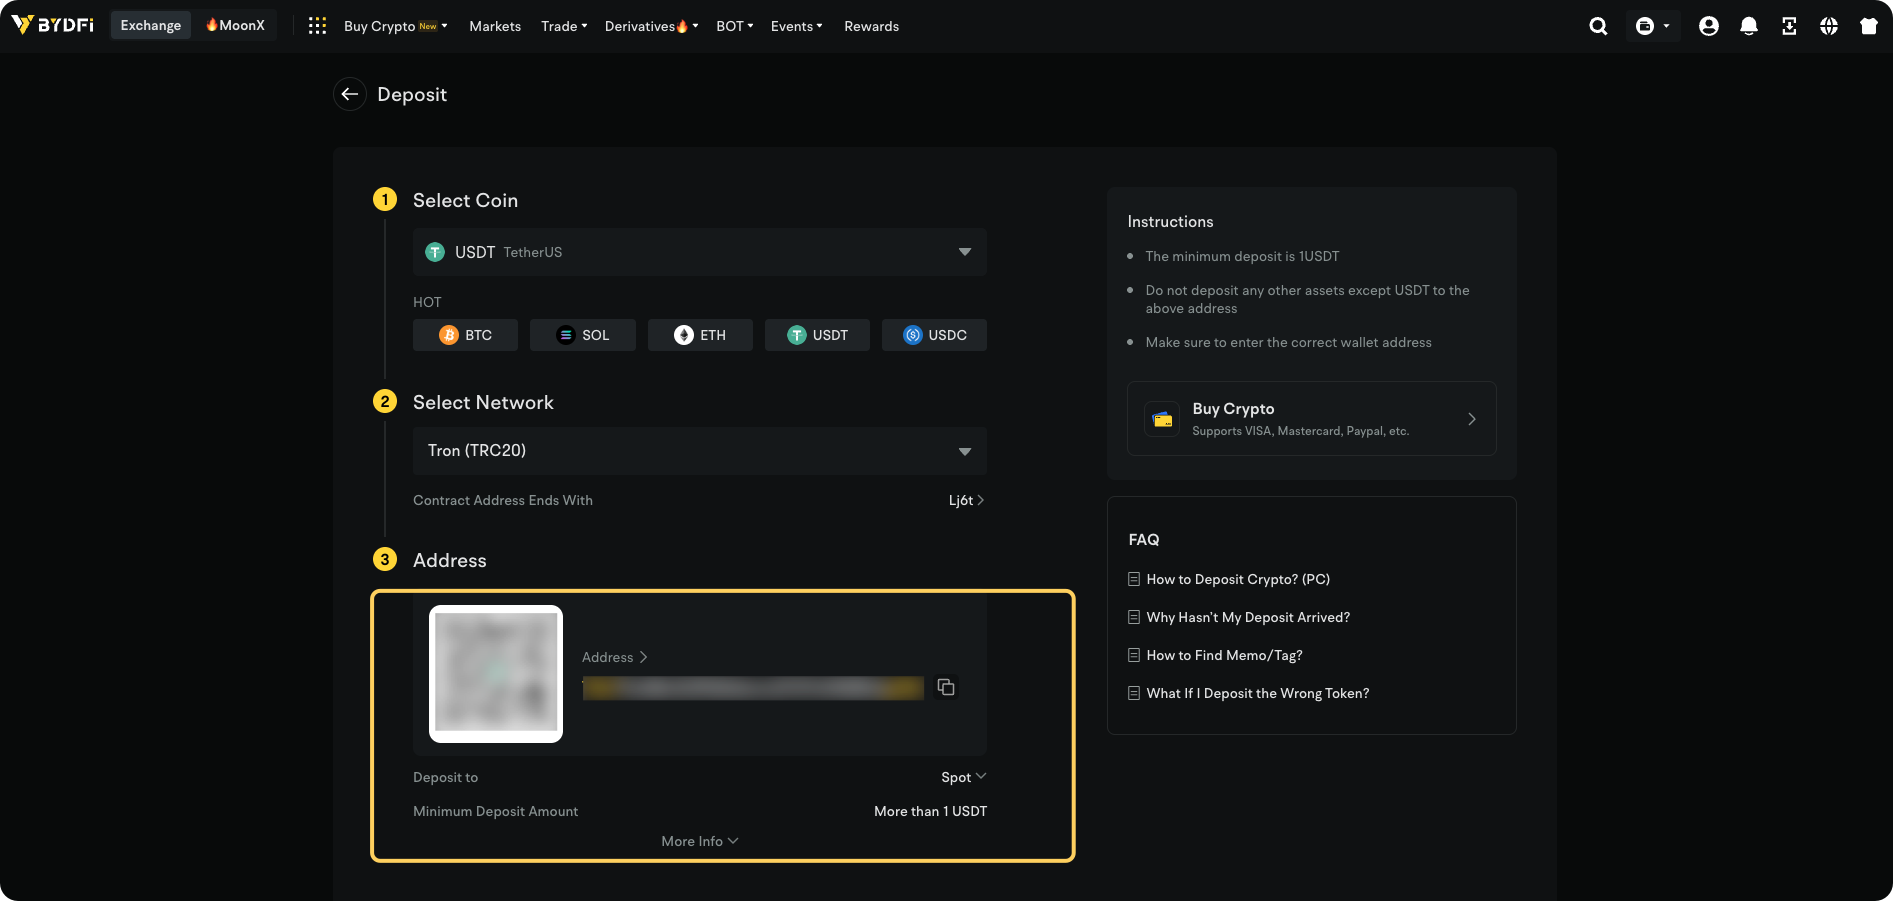Click the search magnifier icon
This screenshot has height=901, width=1893.
point(1598,26)
